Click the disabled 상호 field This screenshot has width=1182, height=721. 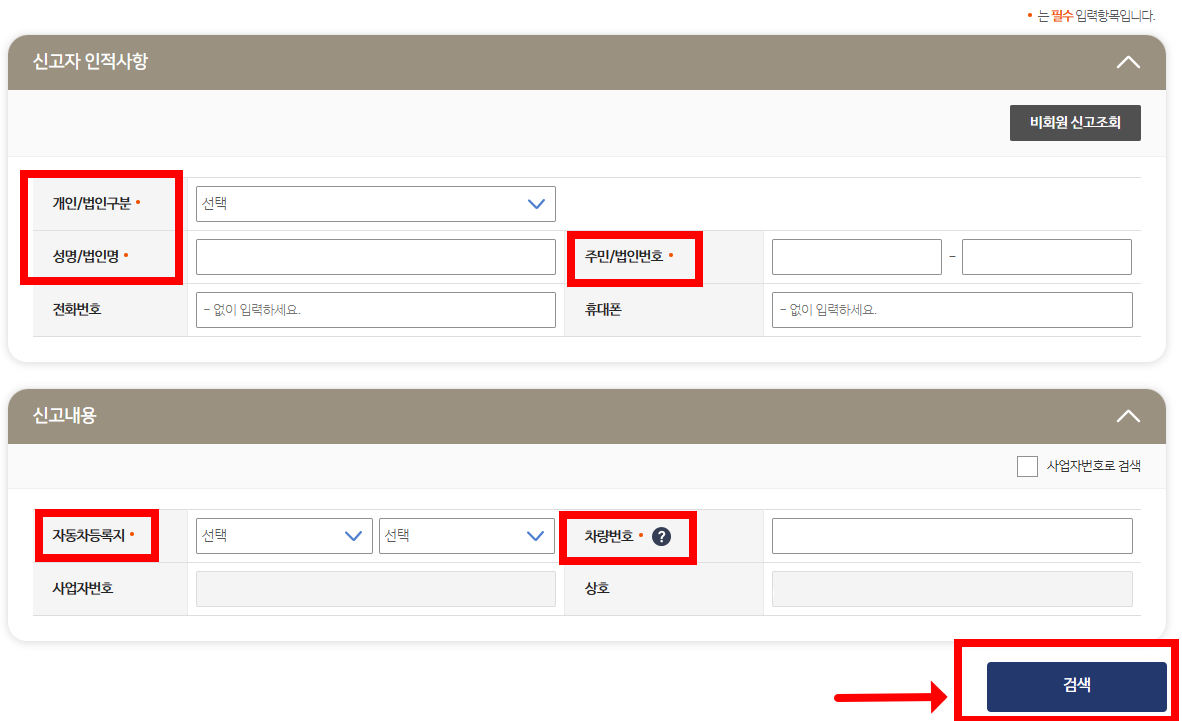tap(952, 589)
